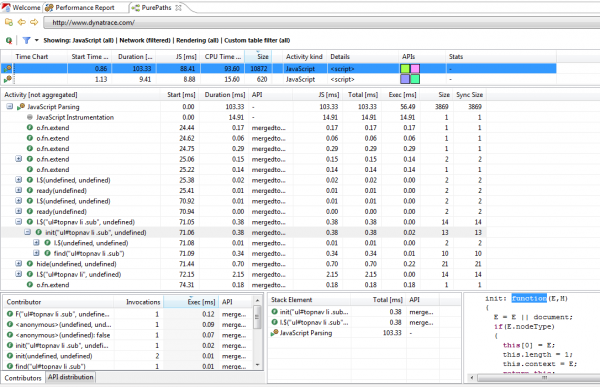The image size is (600, 387).
Task: Open the Performance Report tab
Action: 80,8
